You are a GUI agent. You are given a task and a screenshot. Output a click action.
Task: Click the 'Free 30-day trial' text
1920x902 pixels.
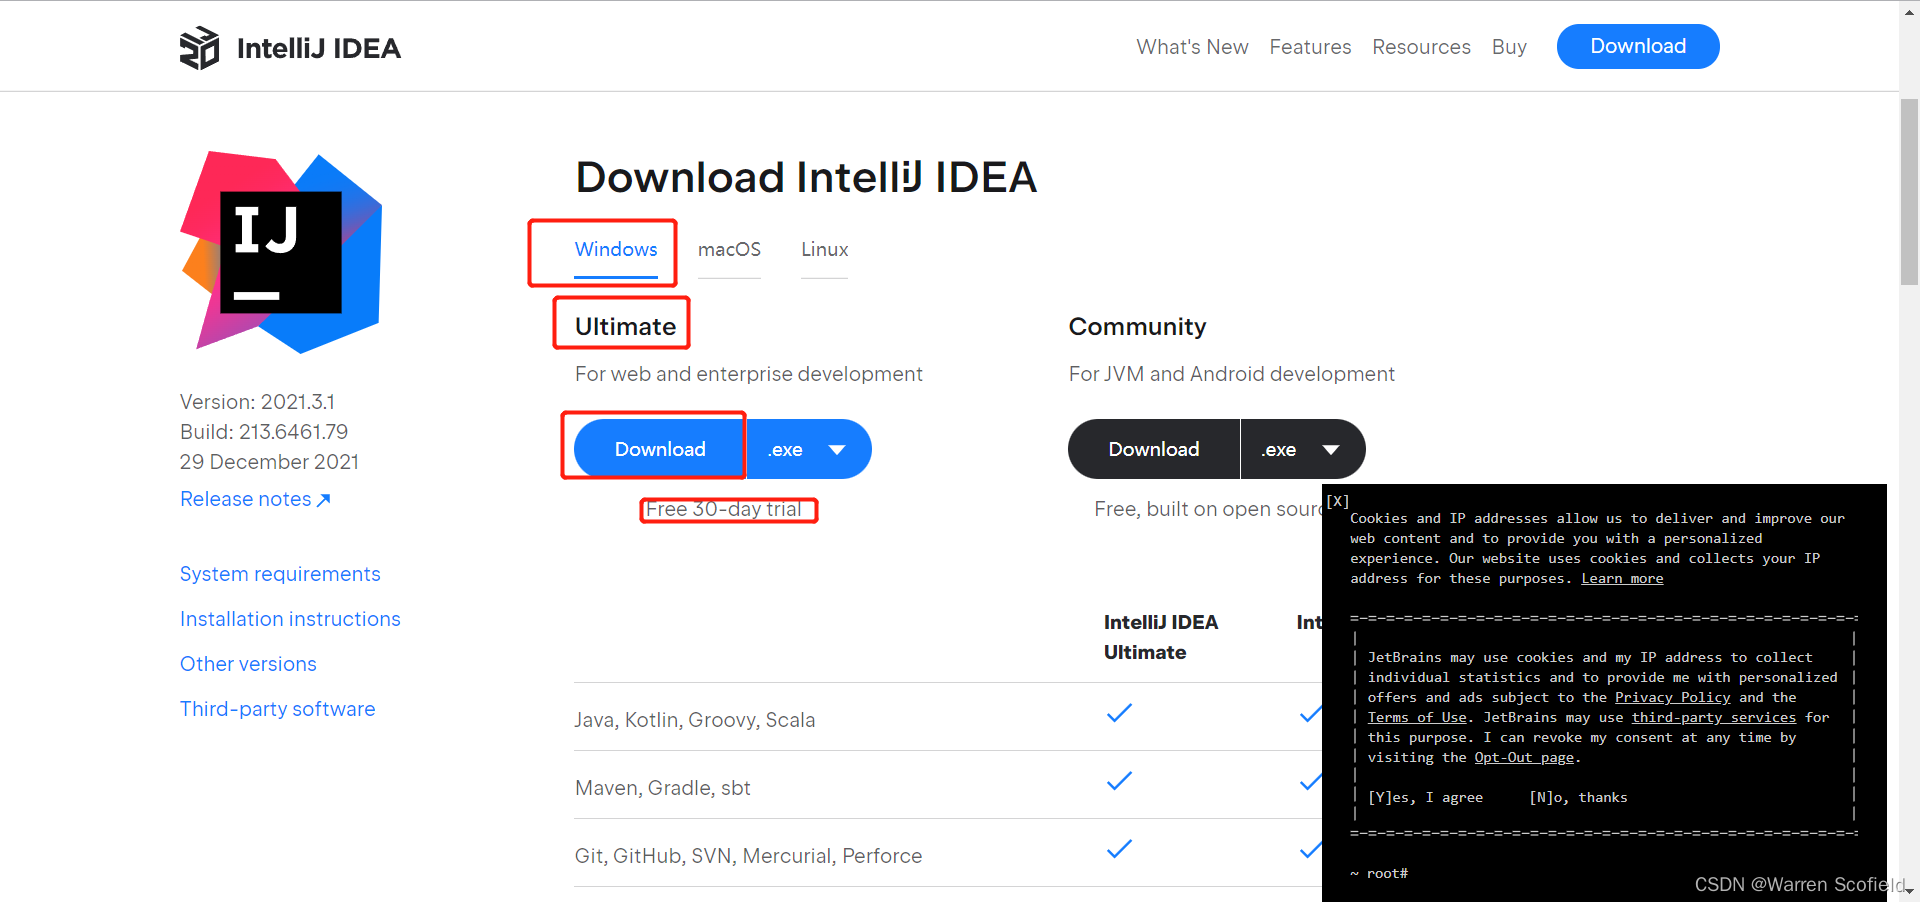[x=723, y=509]
